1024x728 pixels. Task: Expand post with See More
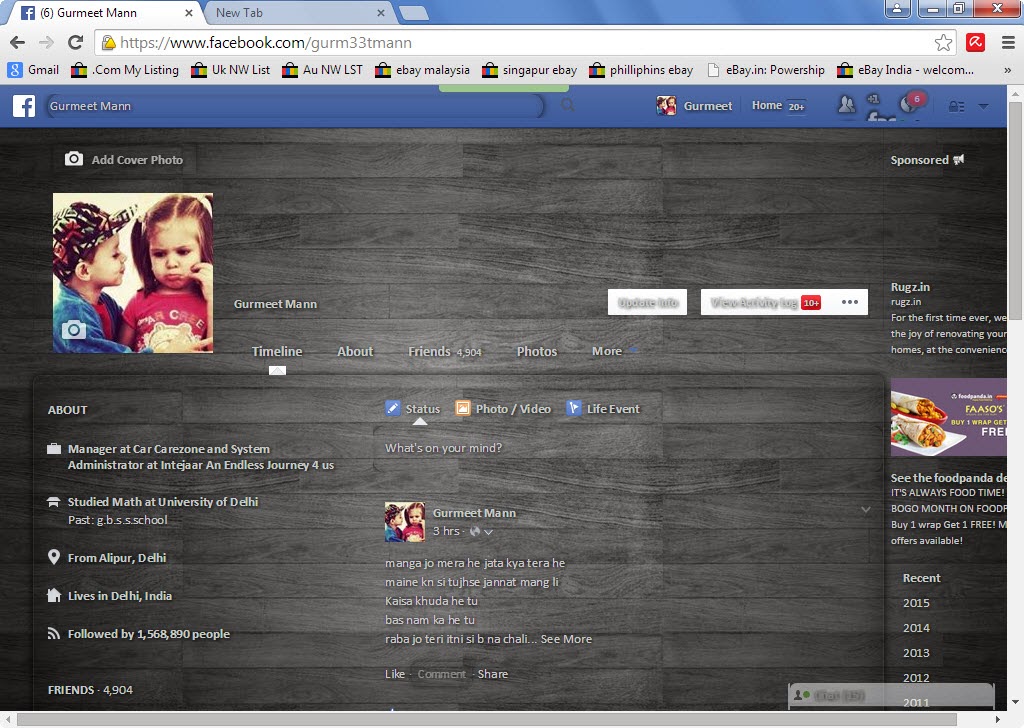[566, 639]
